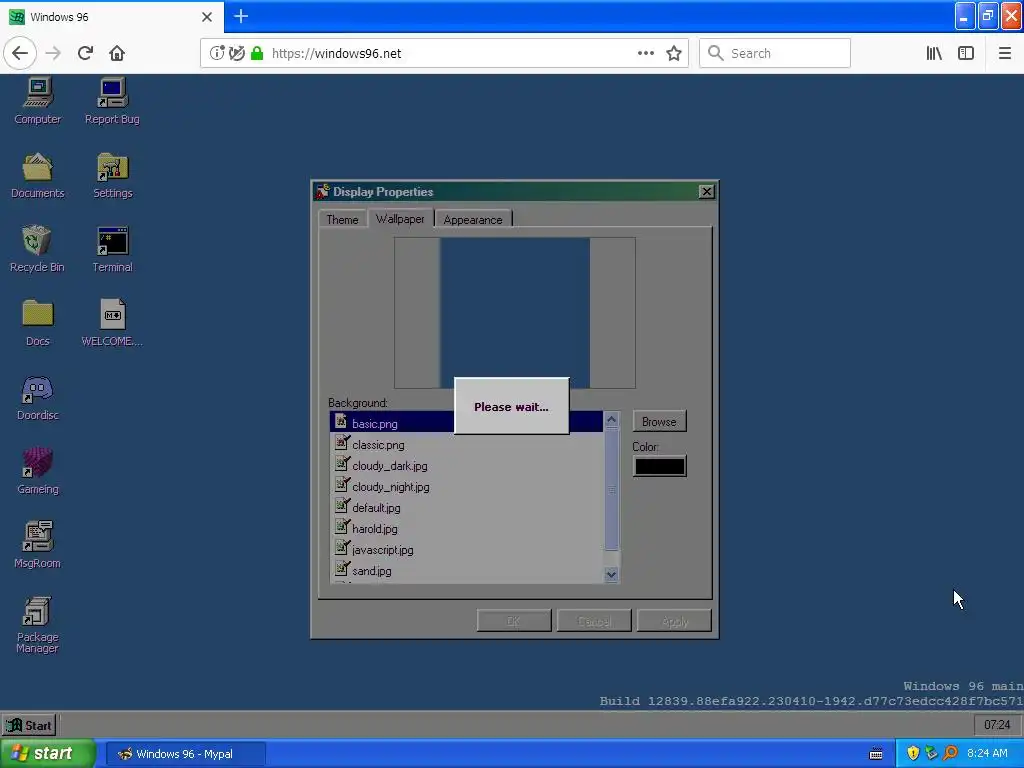Screen dimensions: 1024x768
Task: Click the orange magnifier tray icon
Action: [x=950, y=753]
